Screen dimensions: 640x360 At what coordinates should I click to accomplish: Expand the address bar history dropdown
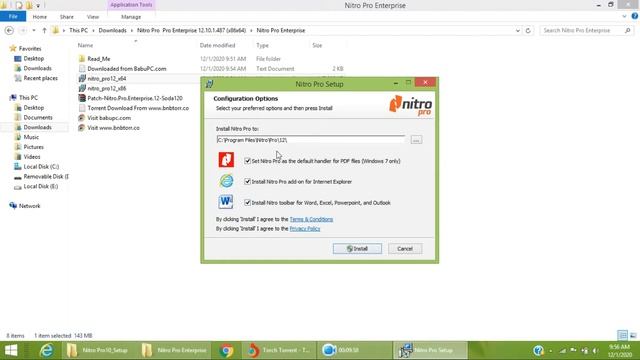coord(518,31)
